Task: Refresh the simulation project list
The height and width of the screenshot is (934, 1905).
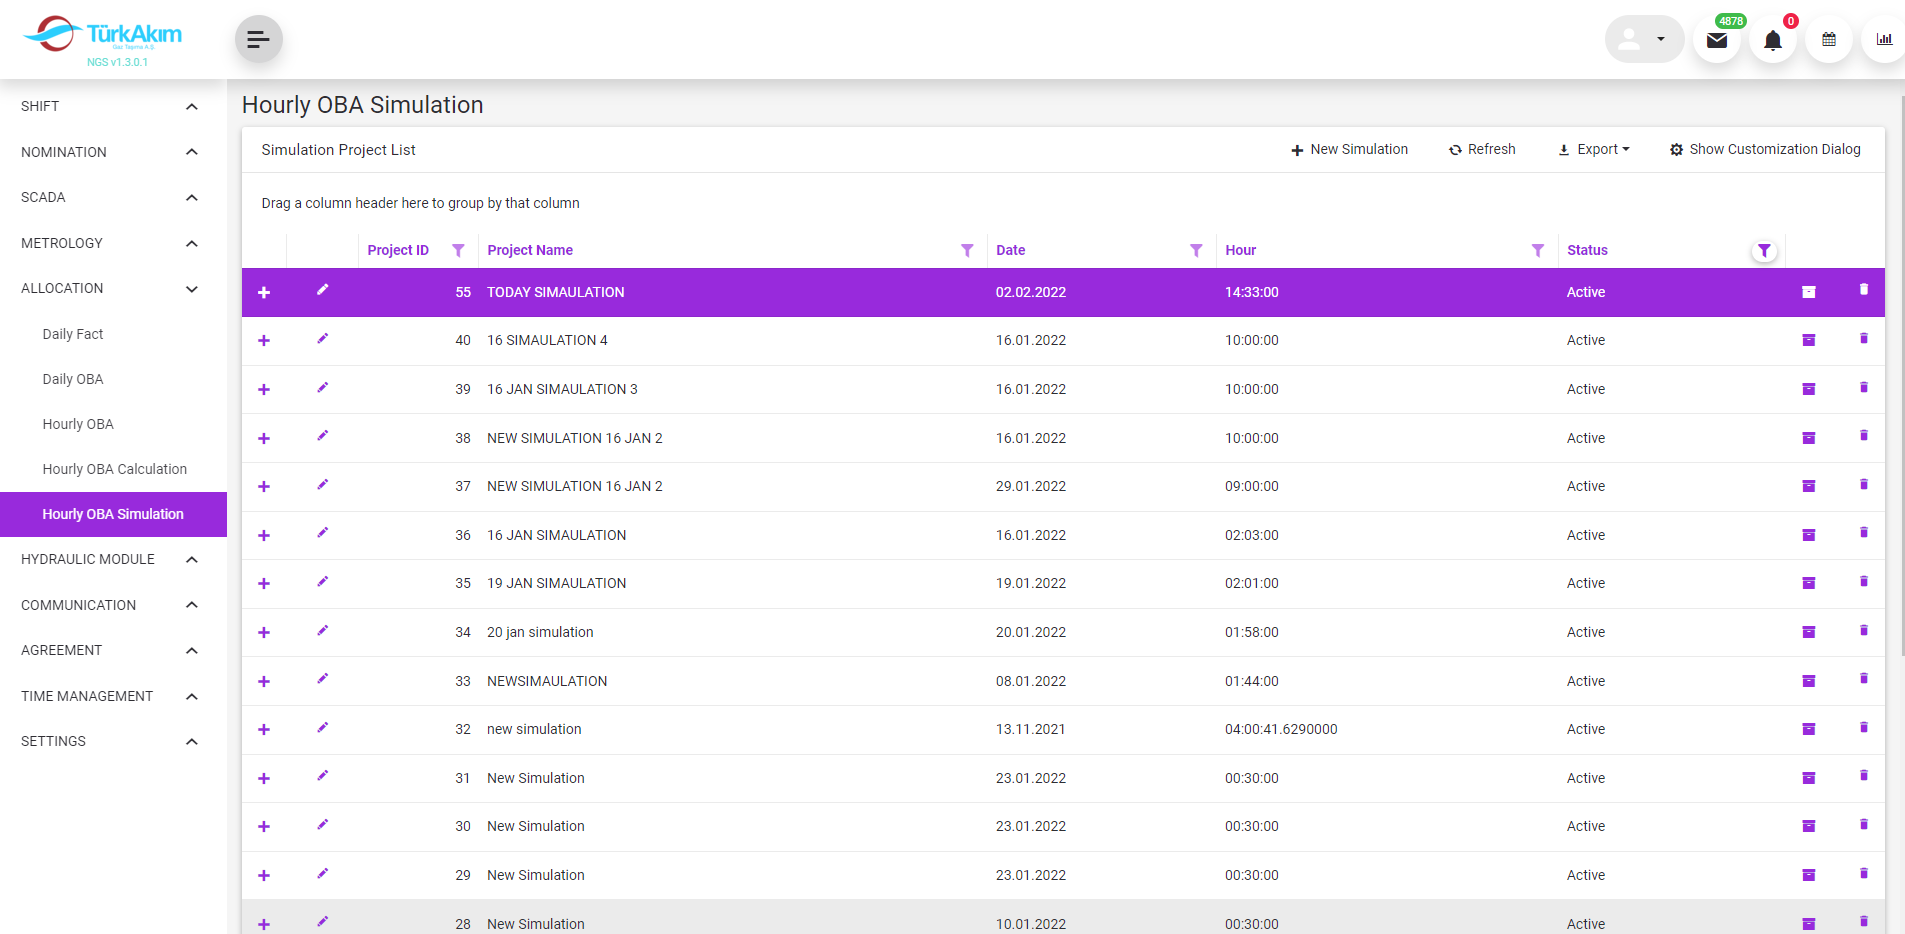Action: click(x=1482, y=150)
